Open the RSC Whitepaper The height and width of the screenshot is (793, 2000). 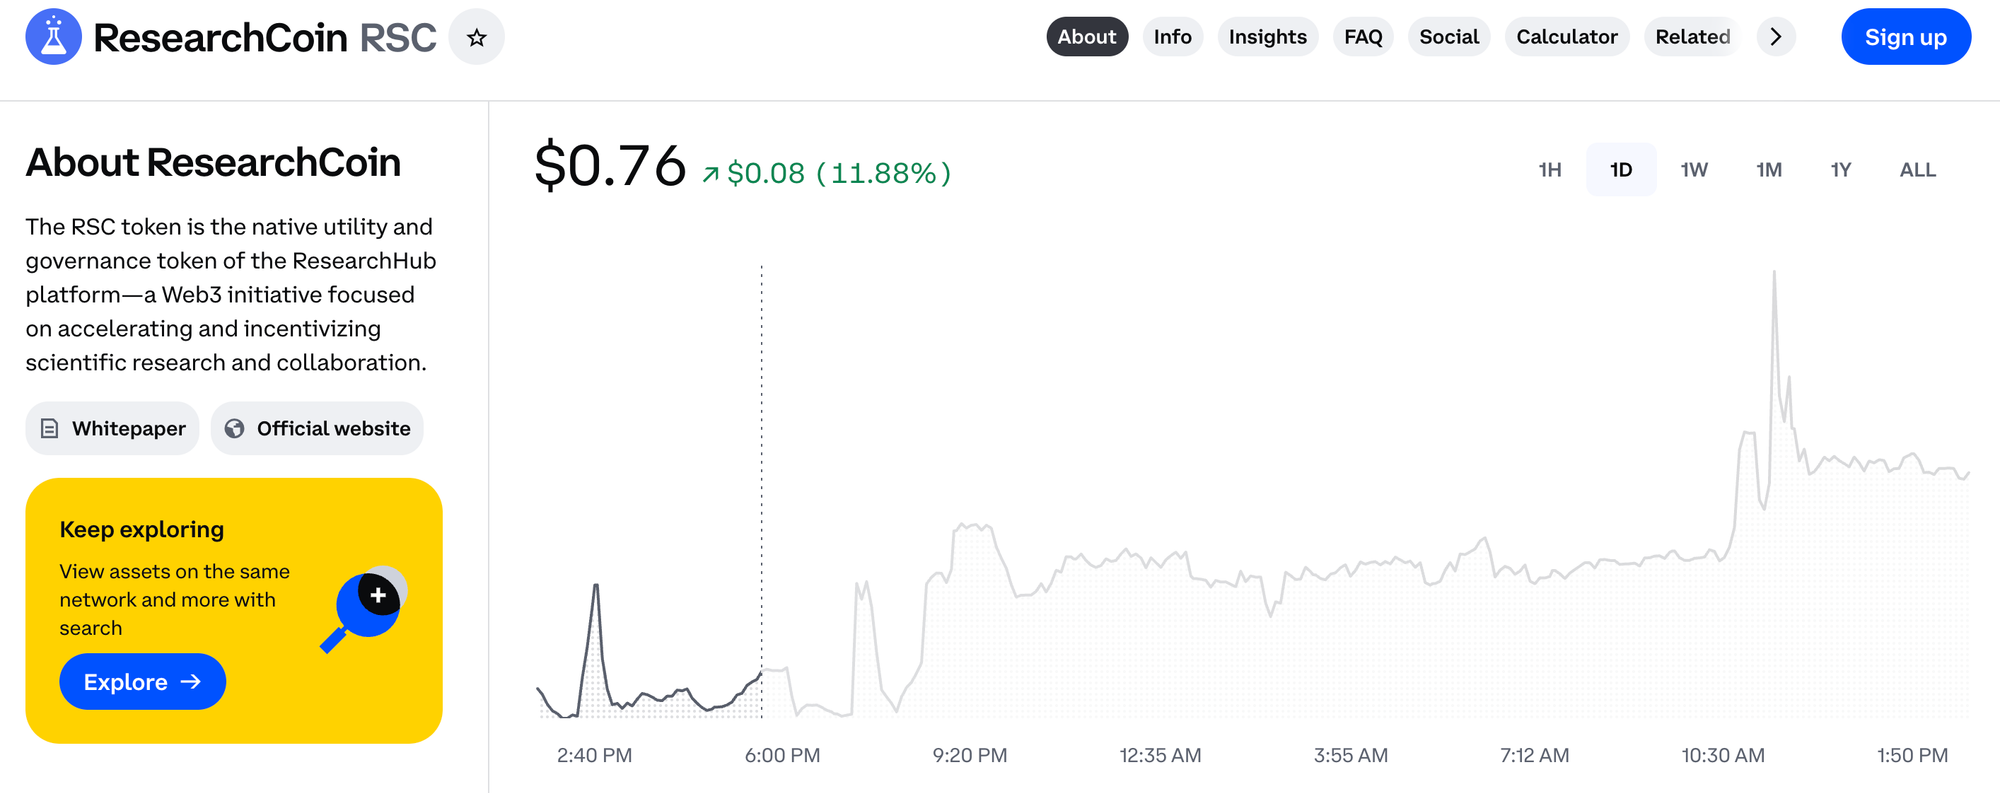click(x=112, y=428)
